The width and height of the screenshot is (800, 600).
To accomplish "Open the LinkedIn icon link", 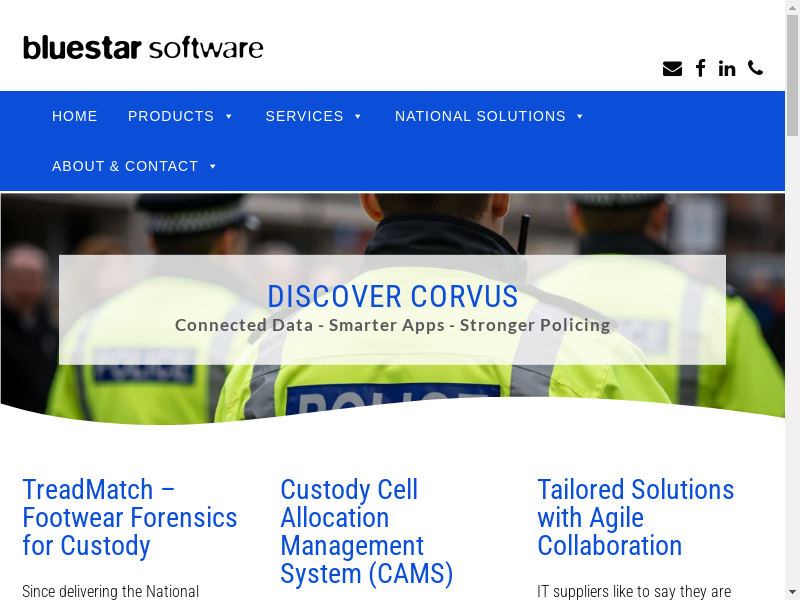I will click(x=727, y=68).
